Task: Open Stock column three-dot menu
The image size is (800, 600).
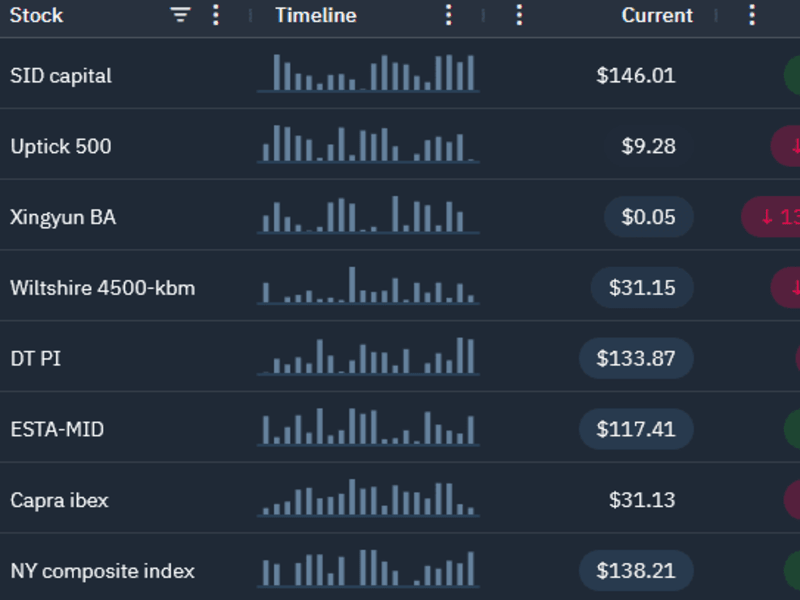Action: click(x=216, y=15)
